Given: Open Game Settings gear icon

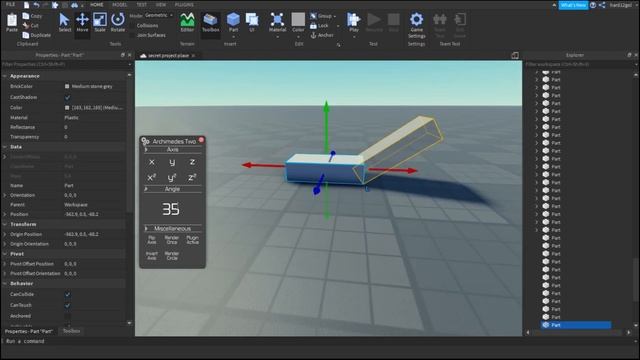Looking at the screenshot, I should [x=416, y=19].
